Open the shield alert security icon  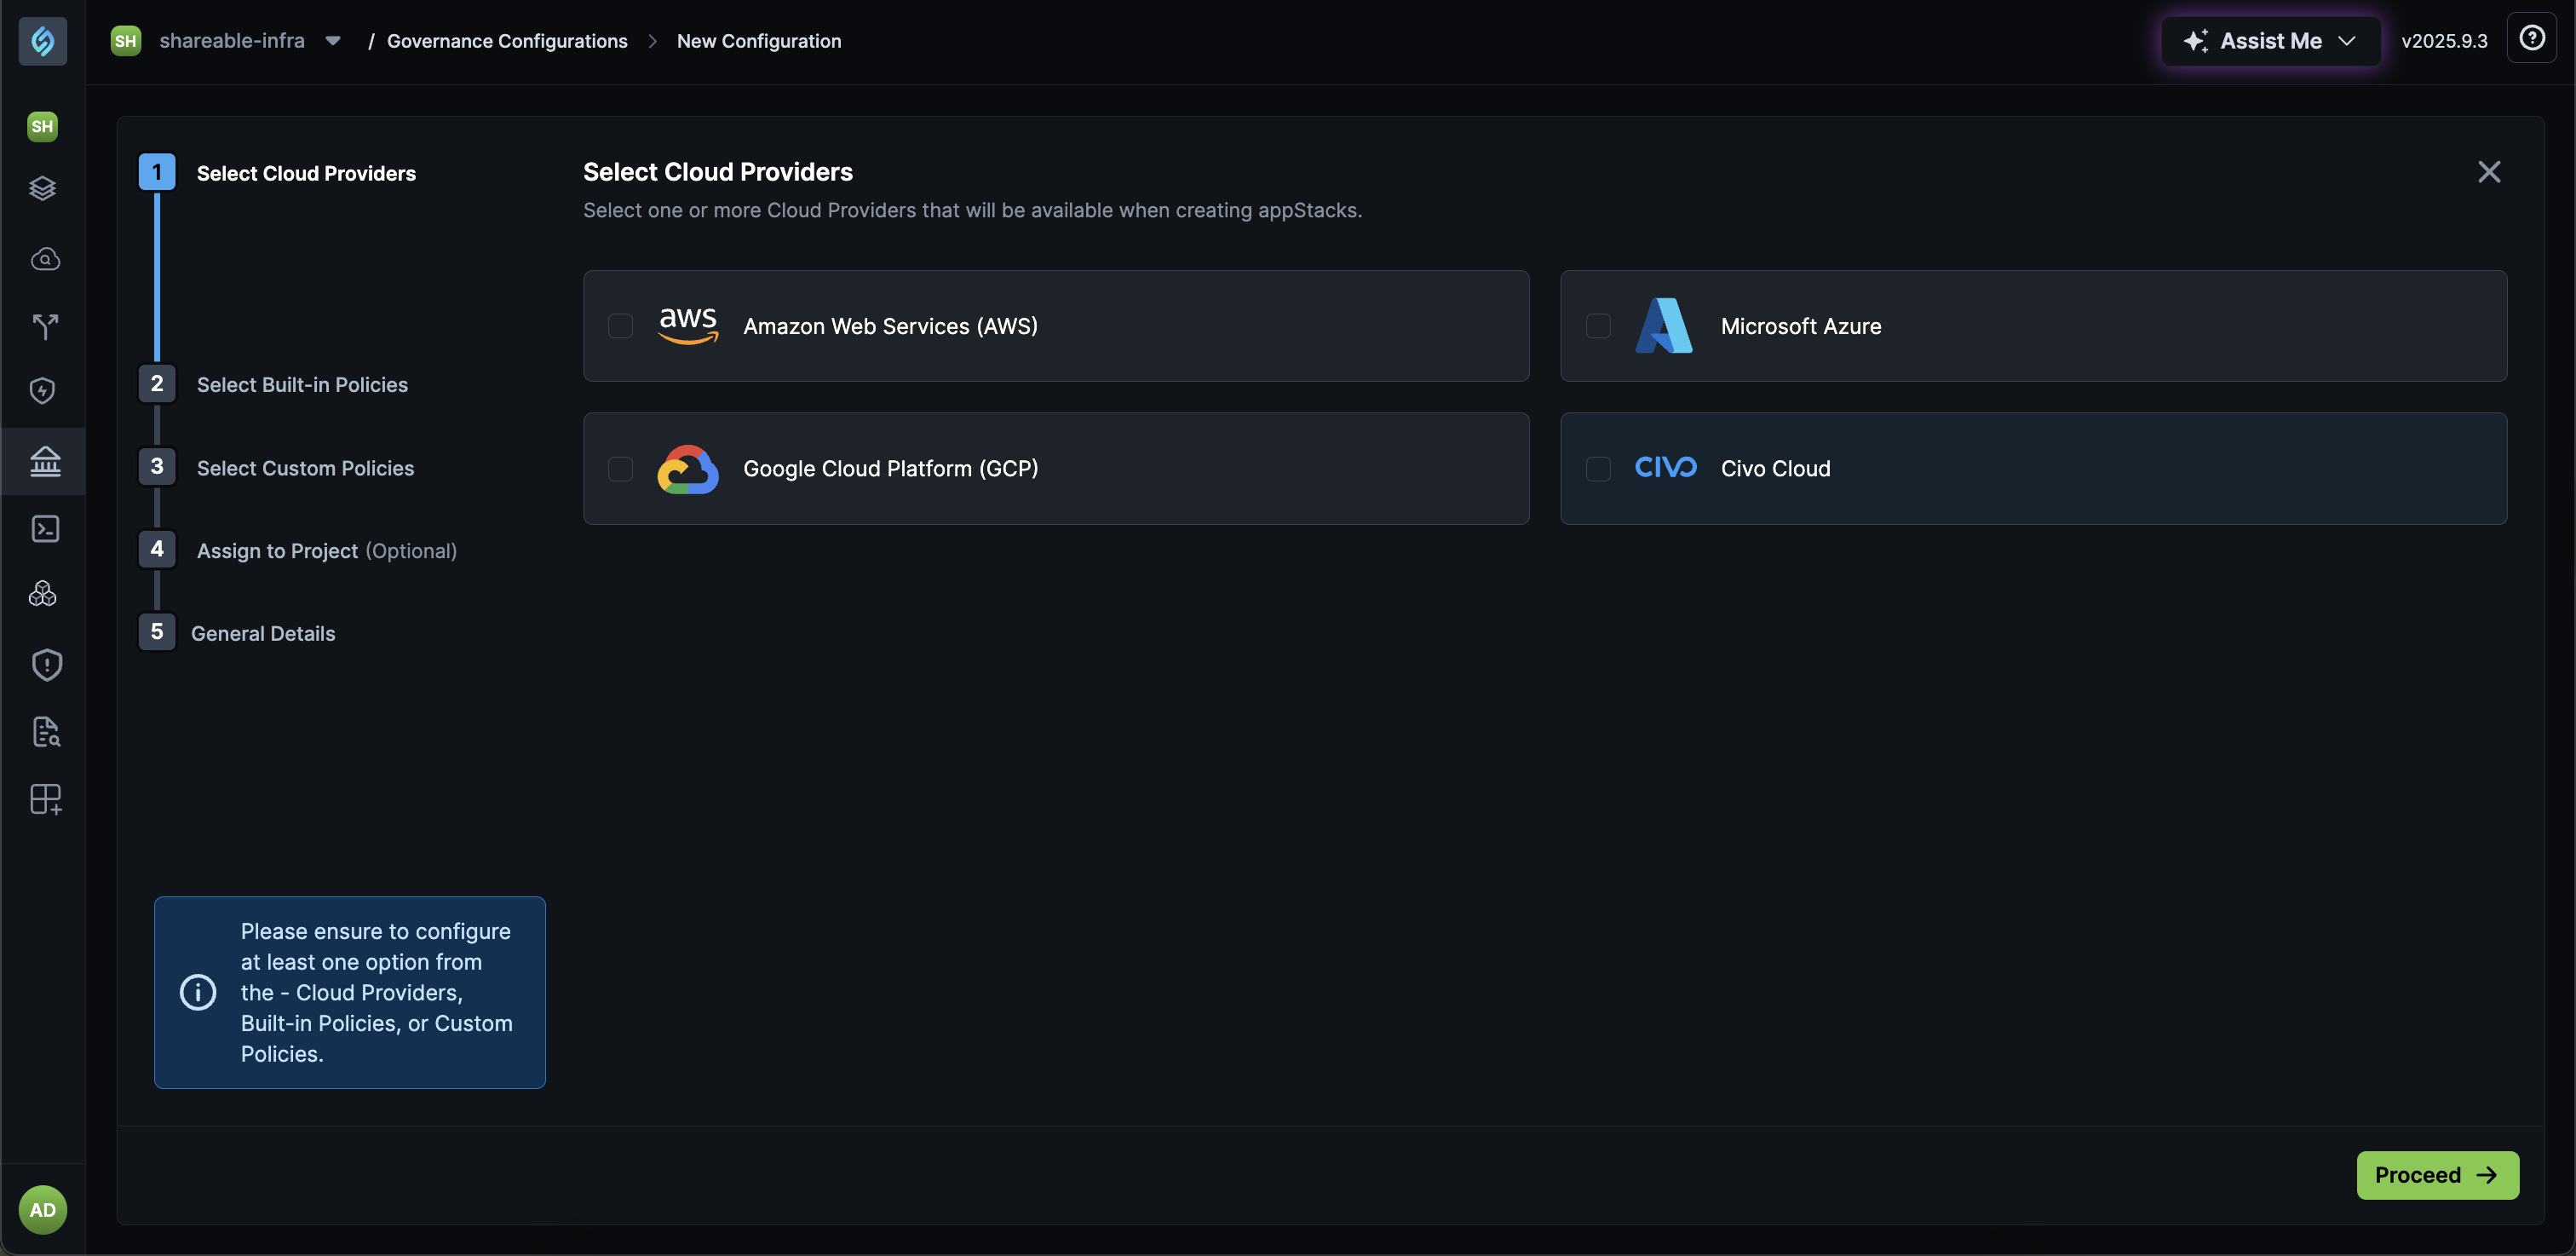47,665
